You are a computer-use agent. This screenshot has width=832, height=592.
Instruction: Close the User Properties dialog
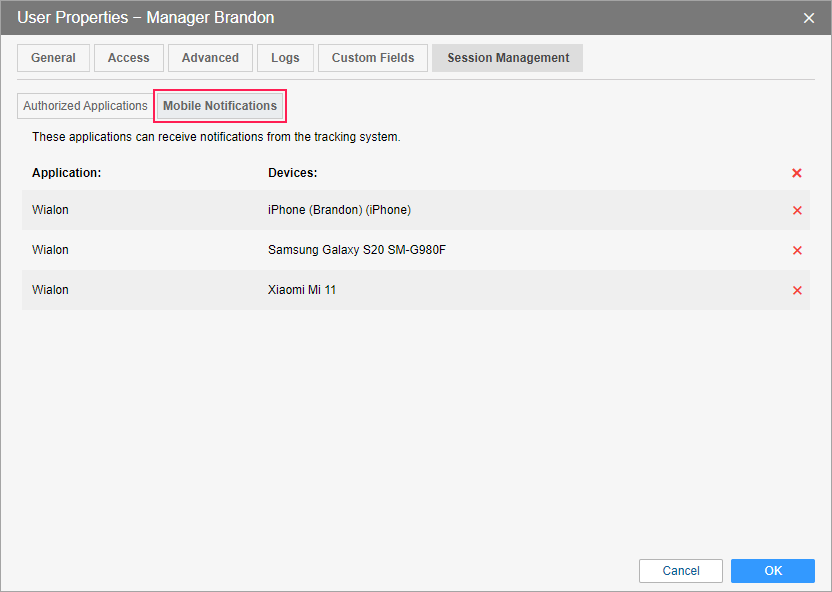[809, 18]
